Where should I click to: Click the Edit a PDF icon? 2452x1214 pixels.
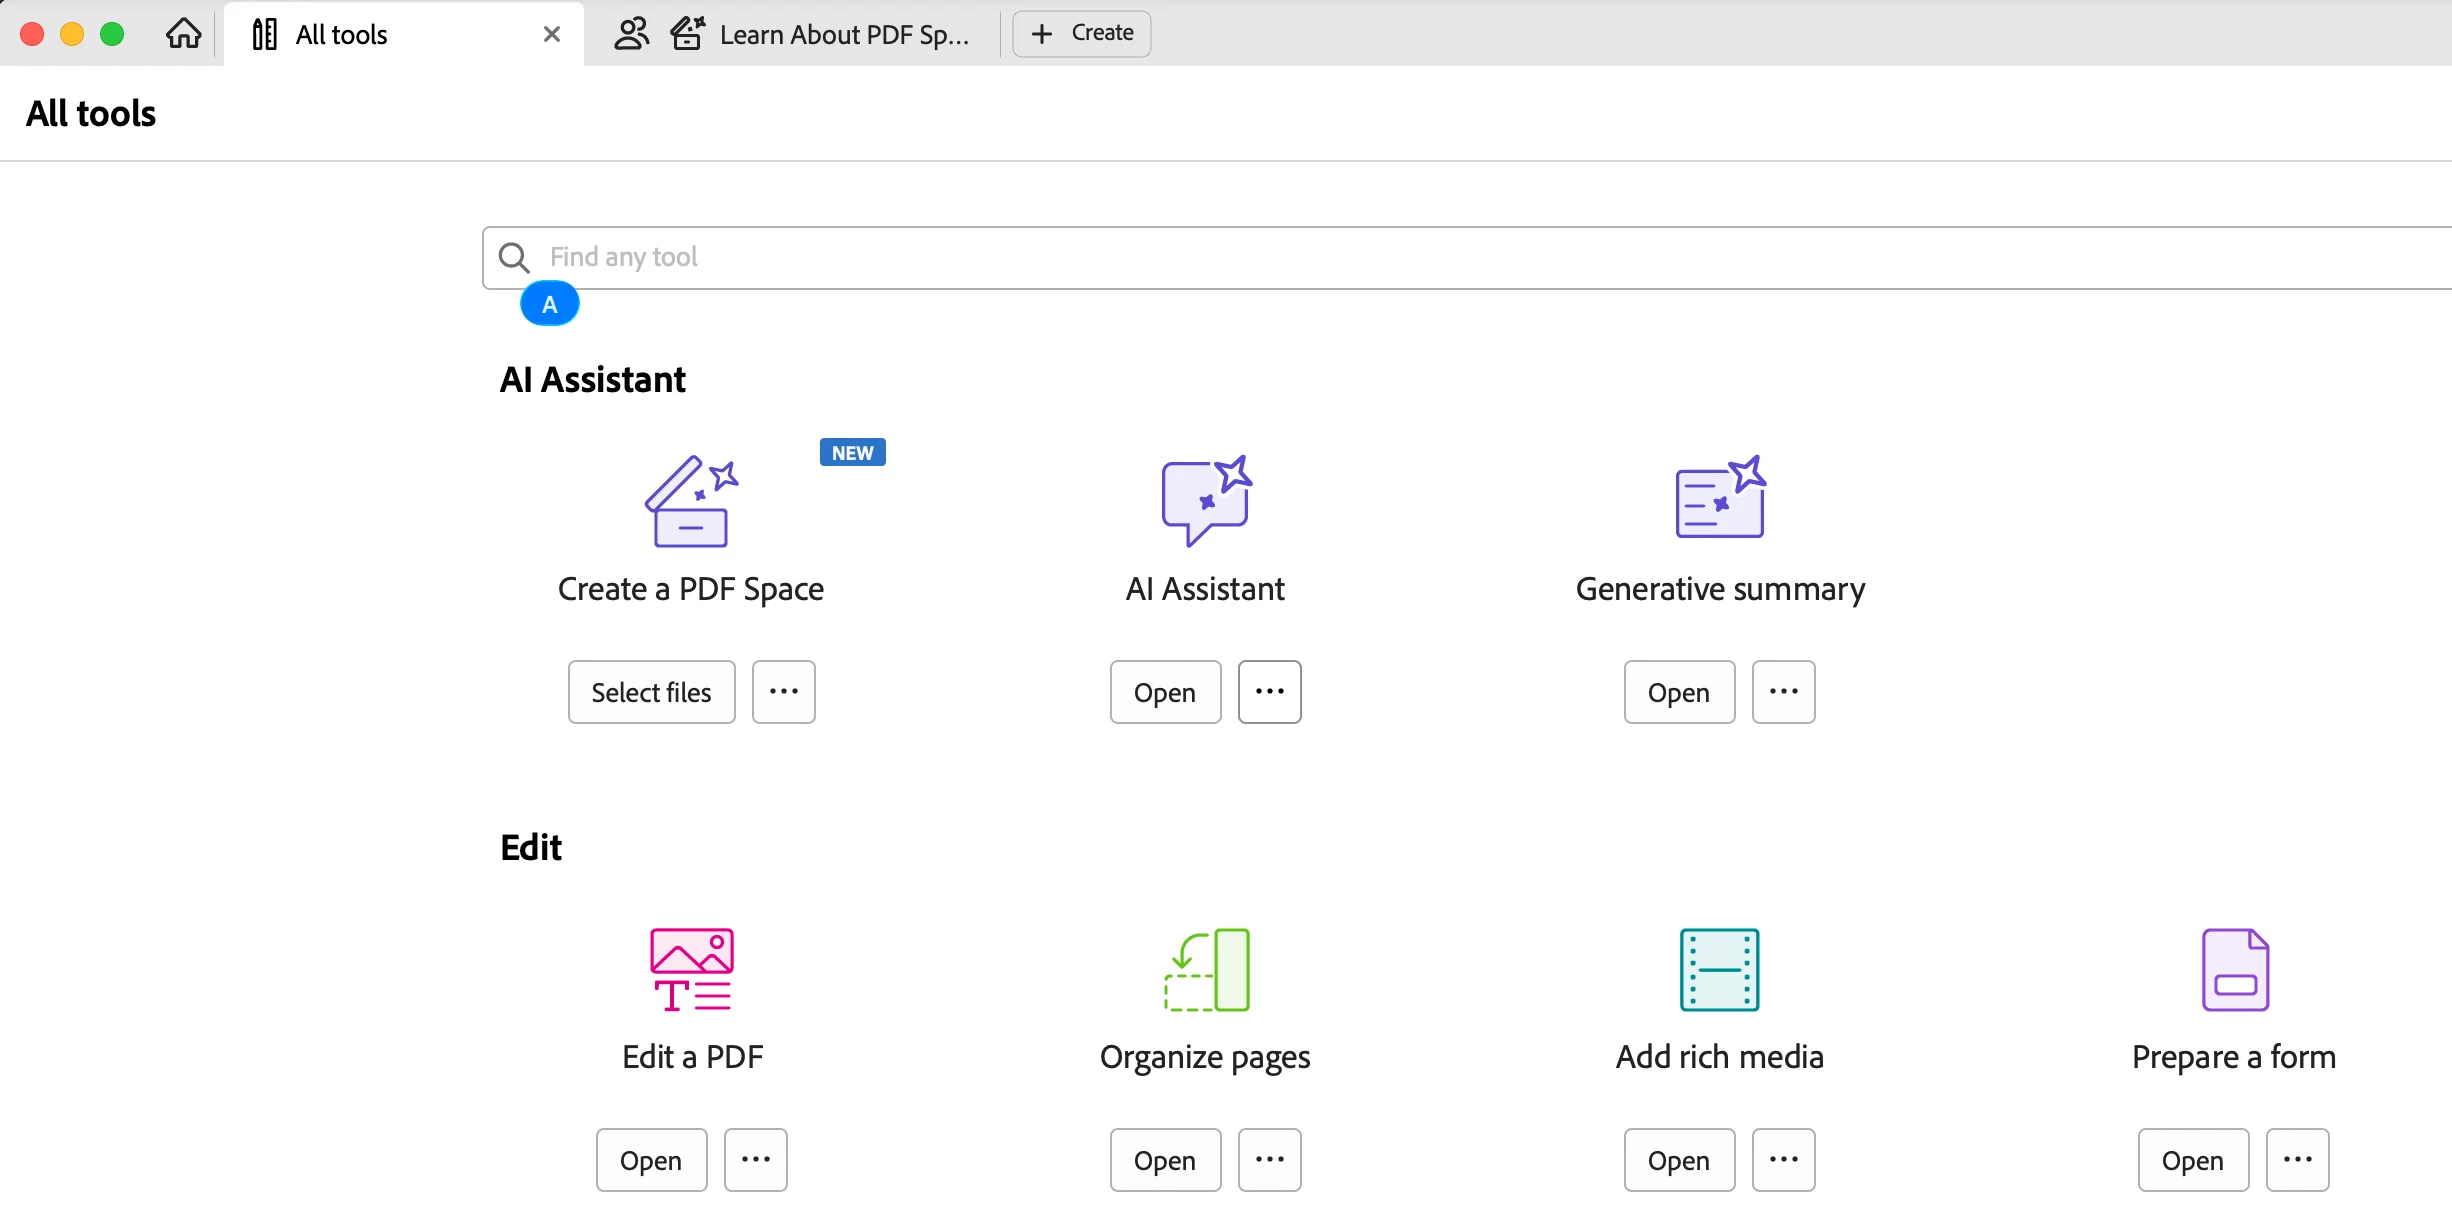coord(692,970)
